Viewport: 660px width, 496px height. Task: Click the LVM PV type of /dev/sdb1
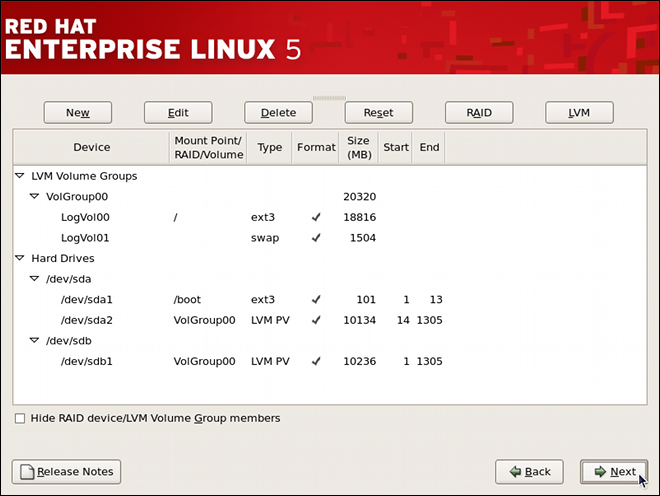pyautogui.click(x=270, y=361)
